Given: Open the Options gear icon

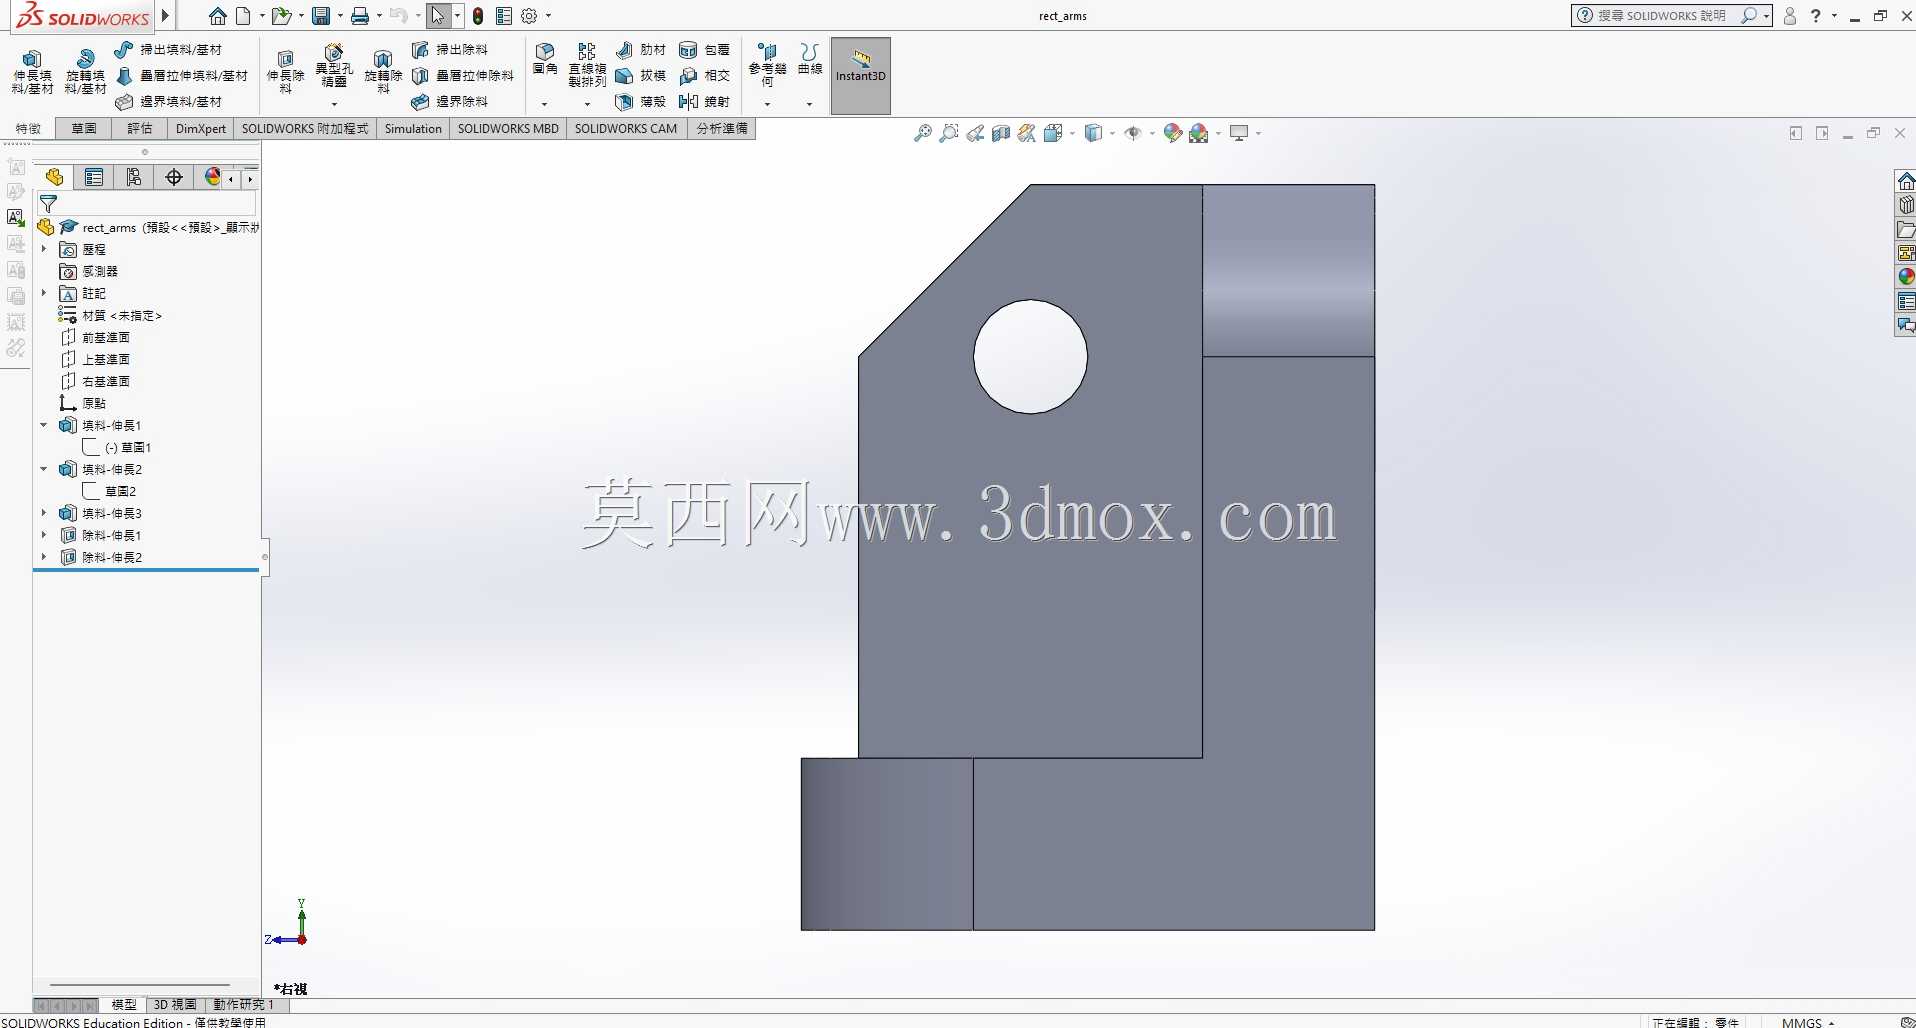Looking at the screenshot, I should 530,16.
